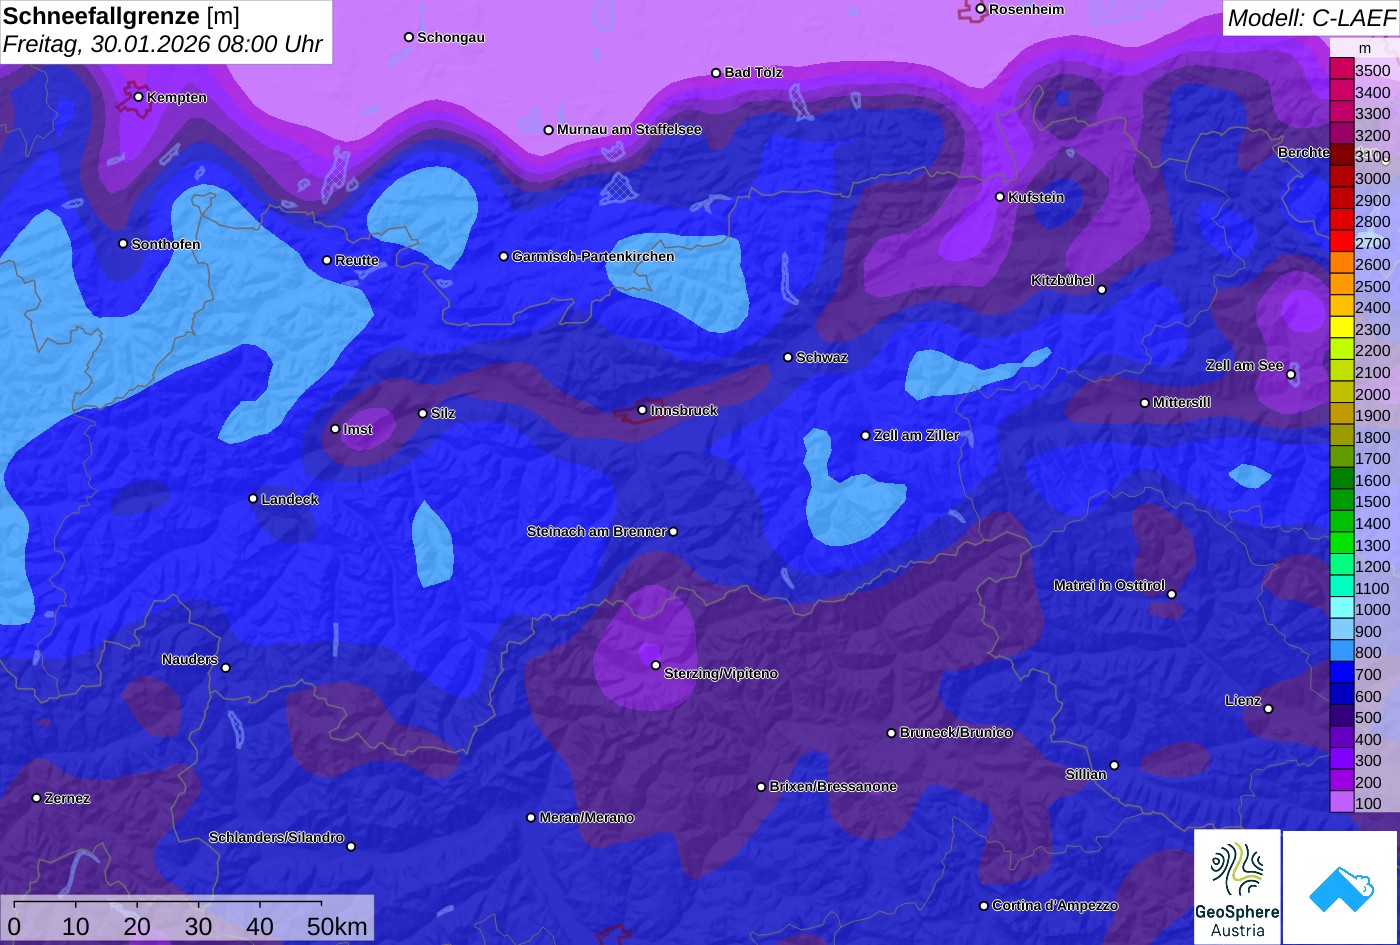Click the 3500 m legend color swatch
Viewport: 1400px width, 945px height.
[1341, 70]
